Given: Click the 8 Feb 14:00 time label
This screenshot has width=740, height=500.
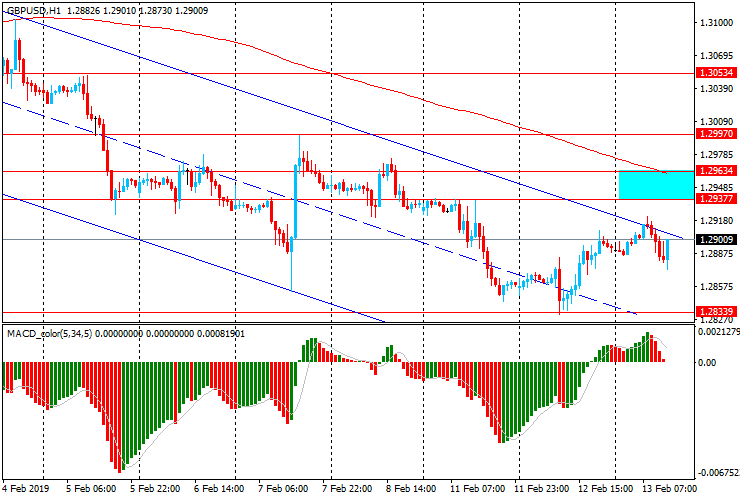Looking at the screenshot, I should click(411, 490).
